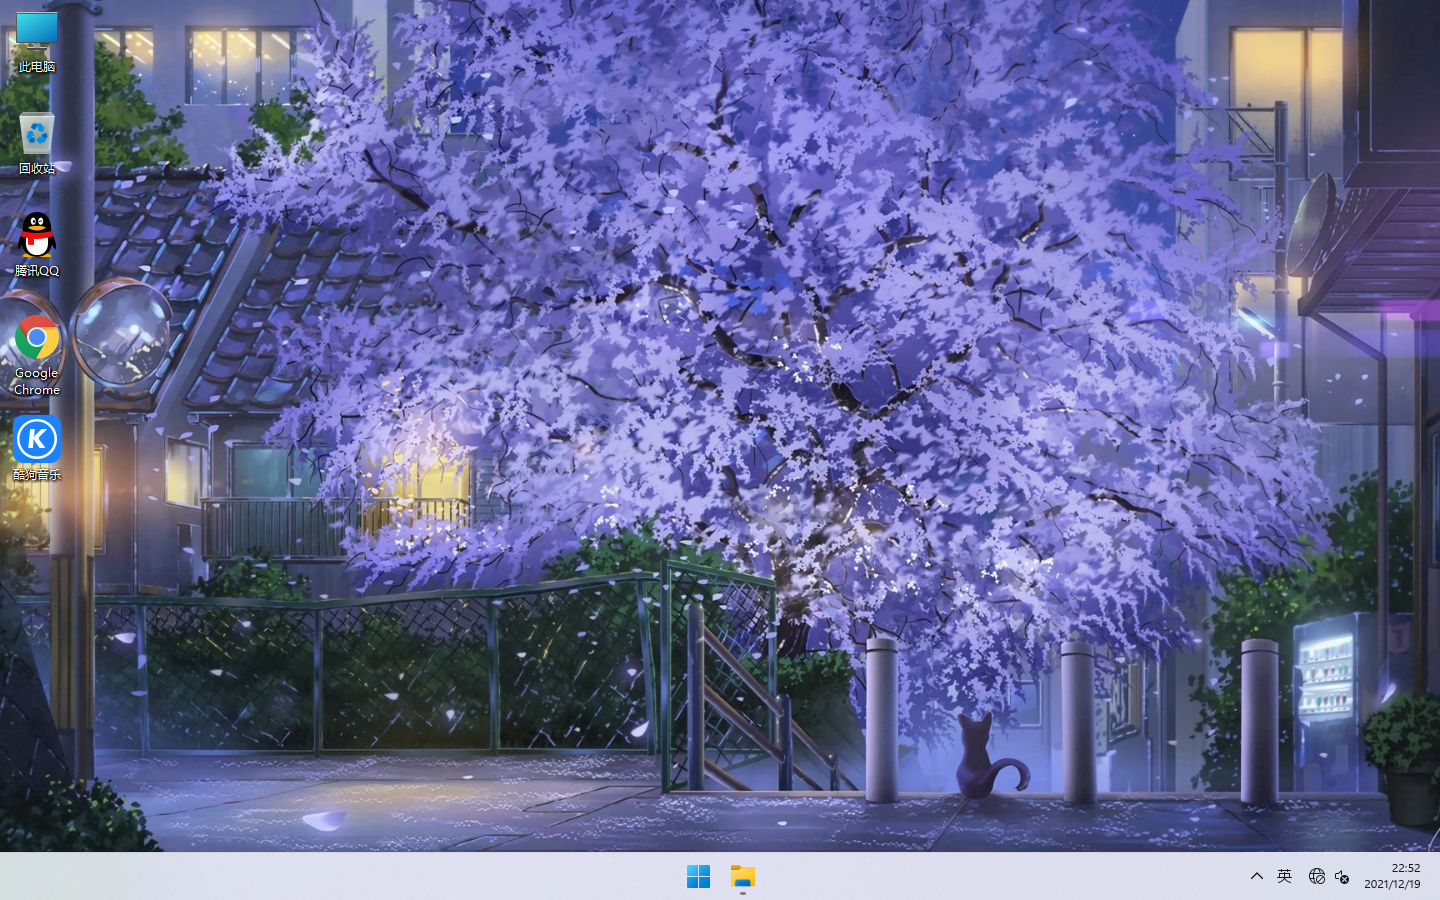Open calendar via the 2021/12/19 date
This screenshot has height=900, width=1440.
pos(1392,884)
